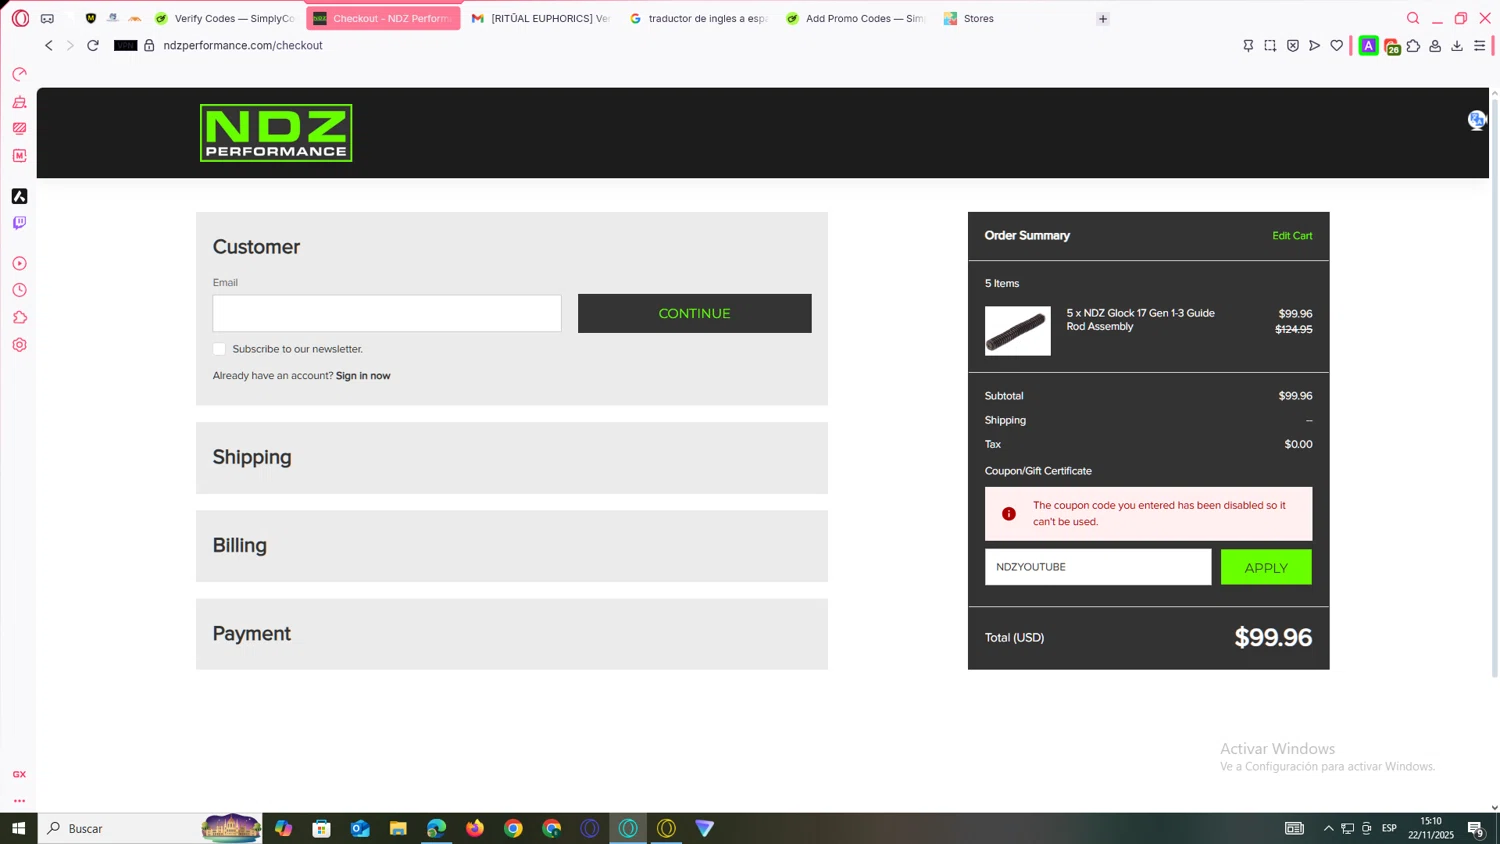Open the extensions cube icon

point(1413,45)
